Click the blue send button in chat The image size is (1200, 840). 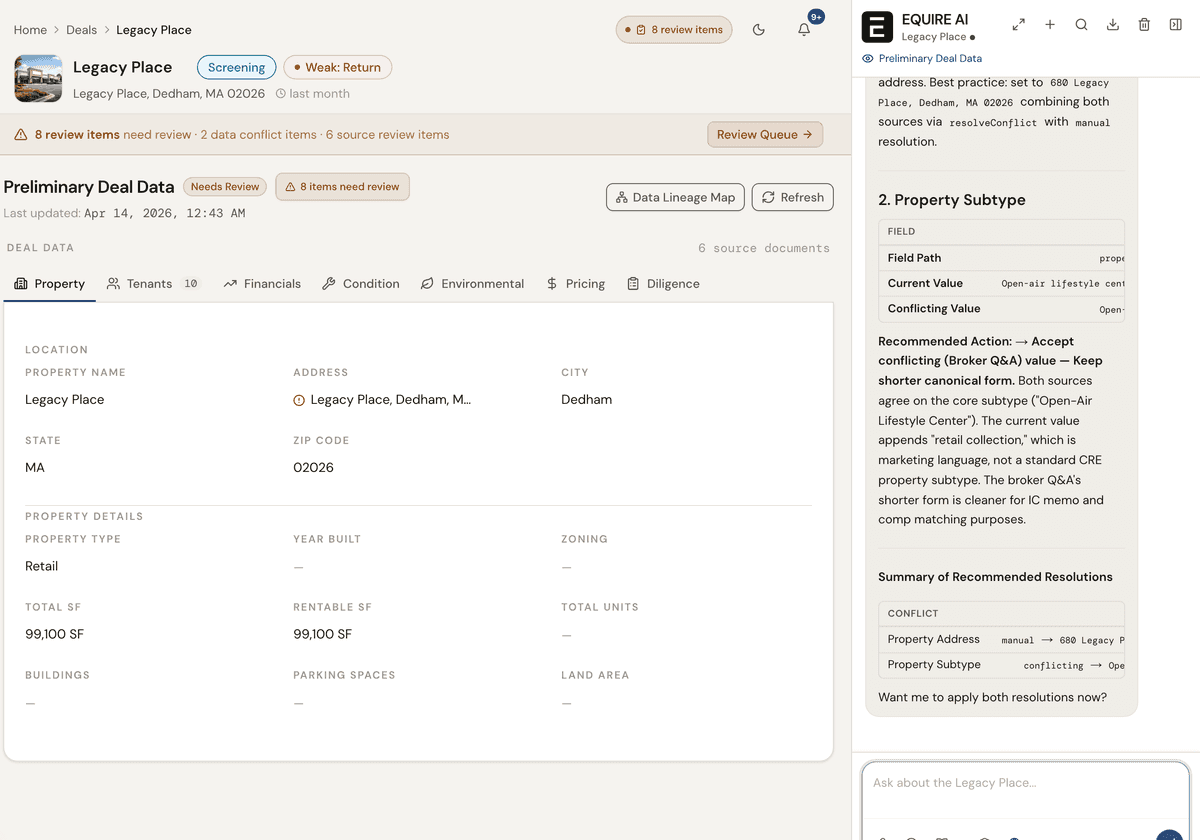[x=1169, y=836]
